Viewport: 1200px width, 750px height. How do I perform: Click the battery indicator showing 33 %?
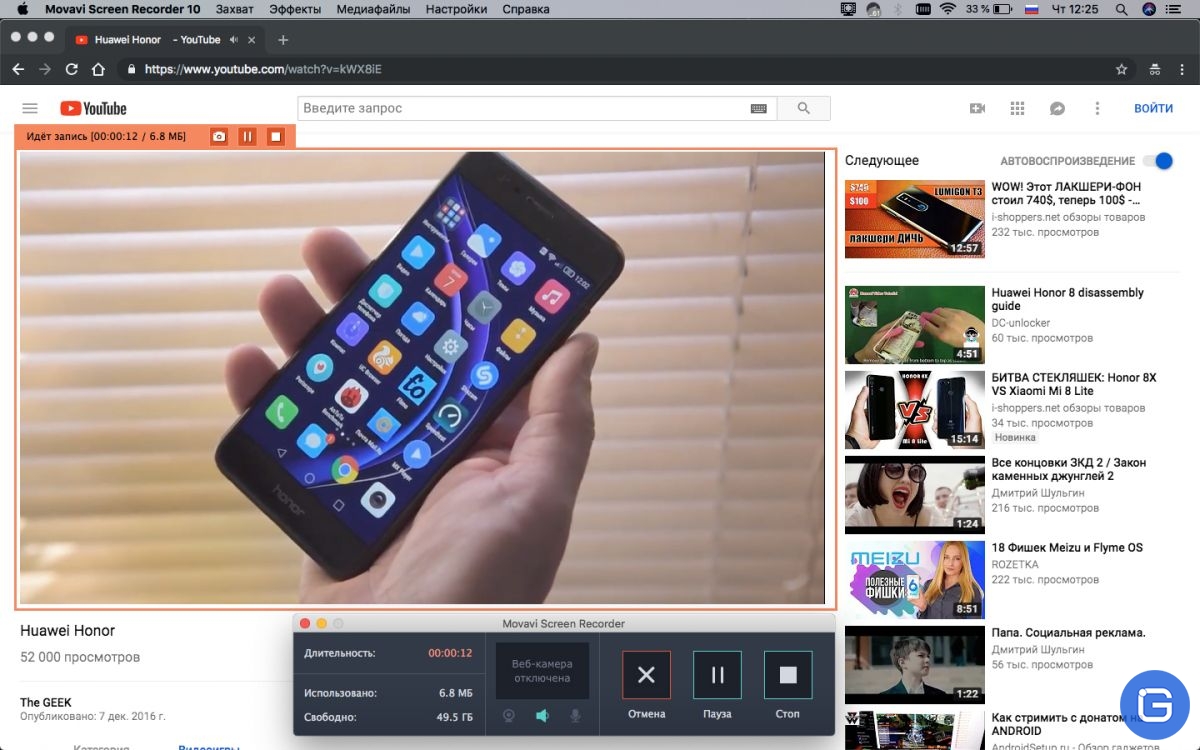coord(988,9)
